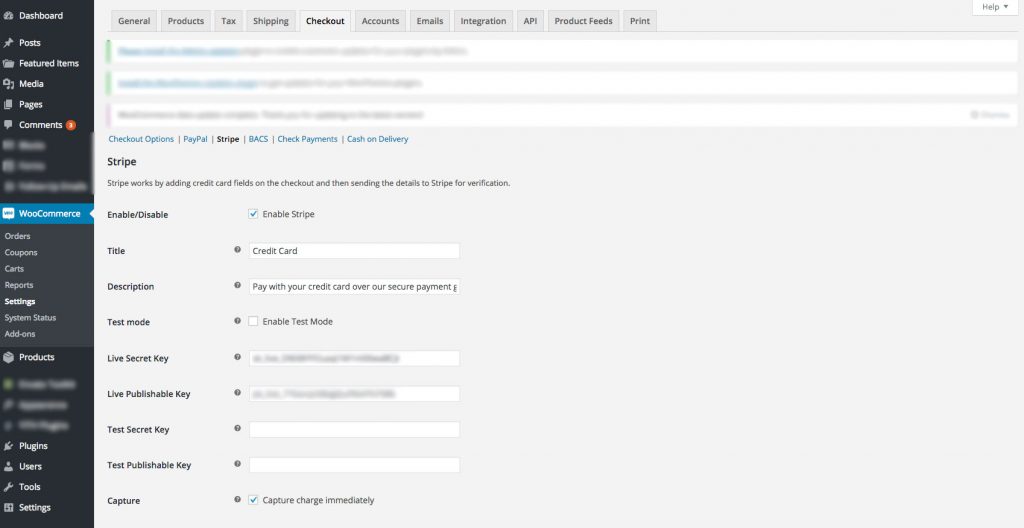1024x528 pixels.
Task: Click the orange comments count badge
Action: pyautogui.click(x=71, y=125)
